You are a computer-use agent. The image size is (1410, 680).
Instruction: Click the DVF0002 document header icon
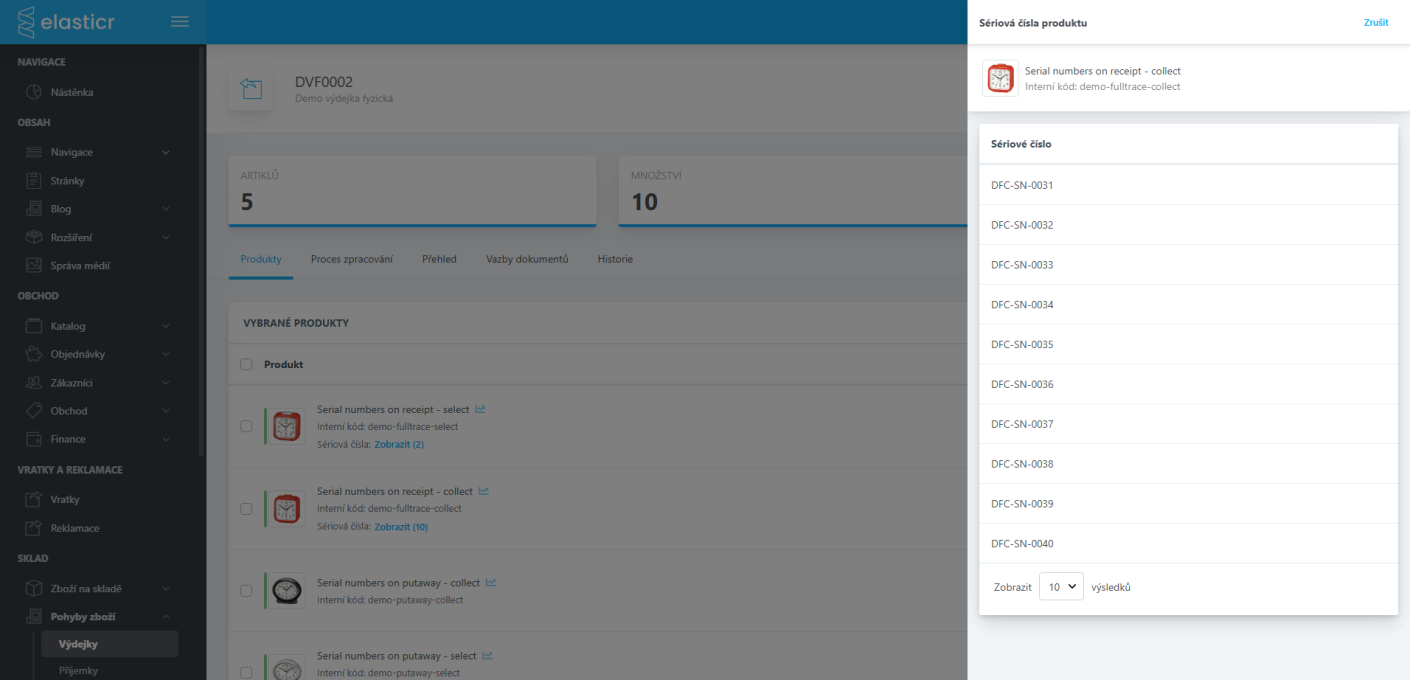251,90
